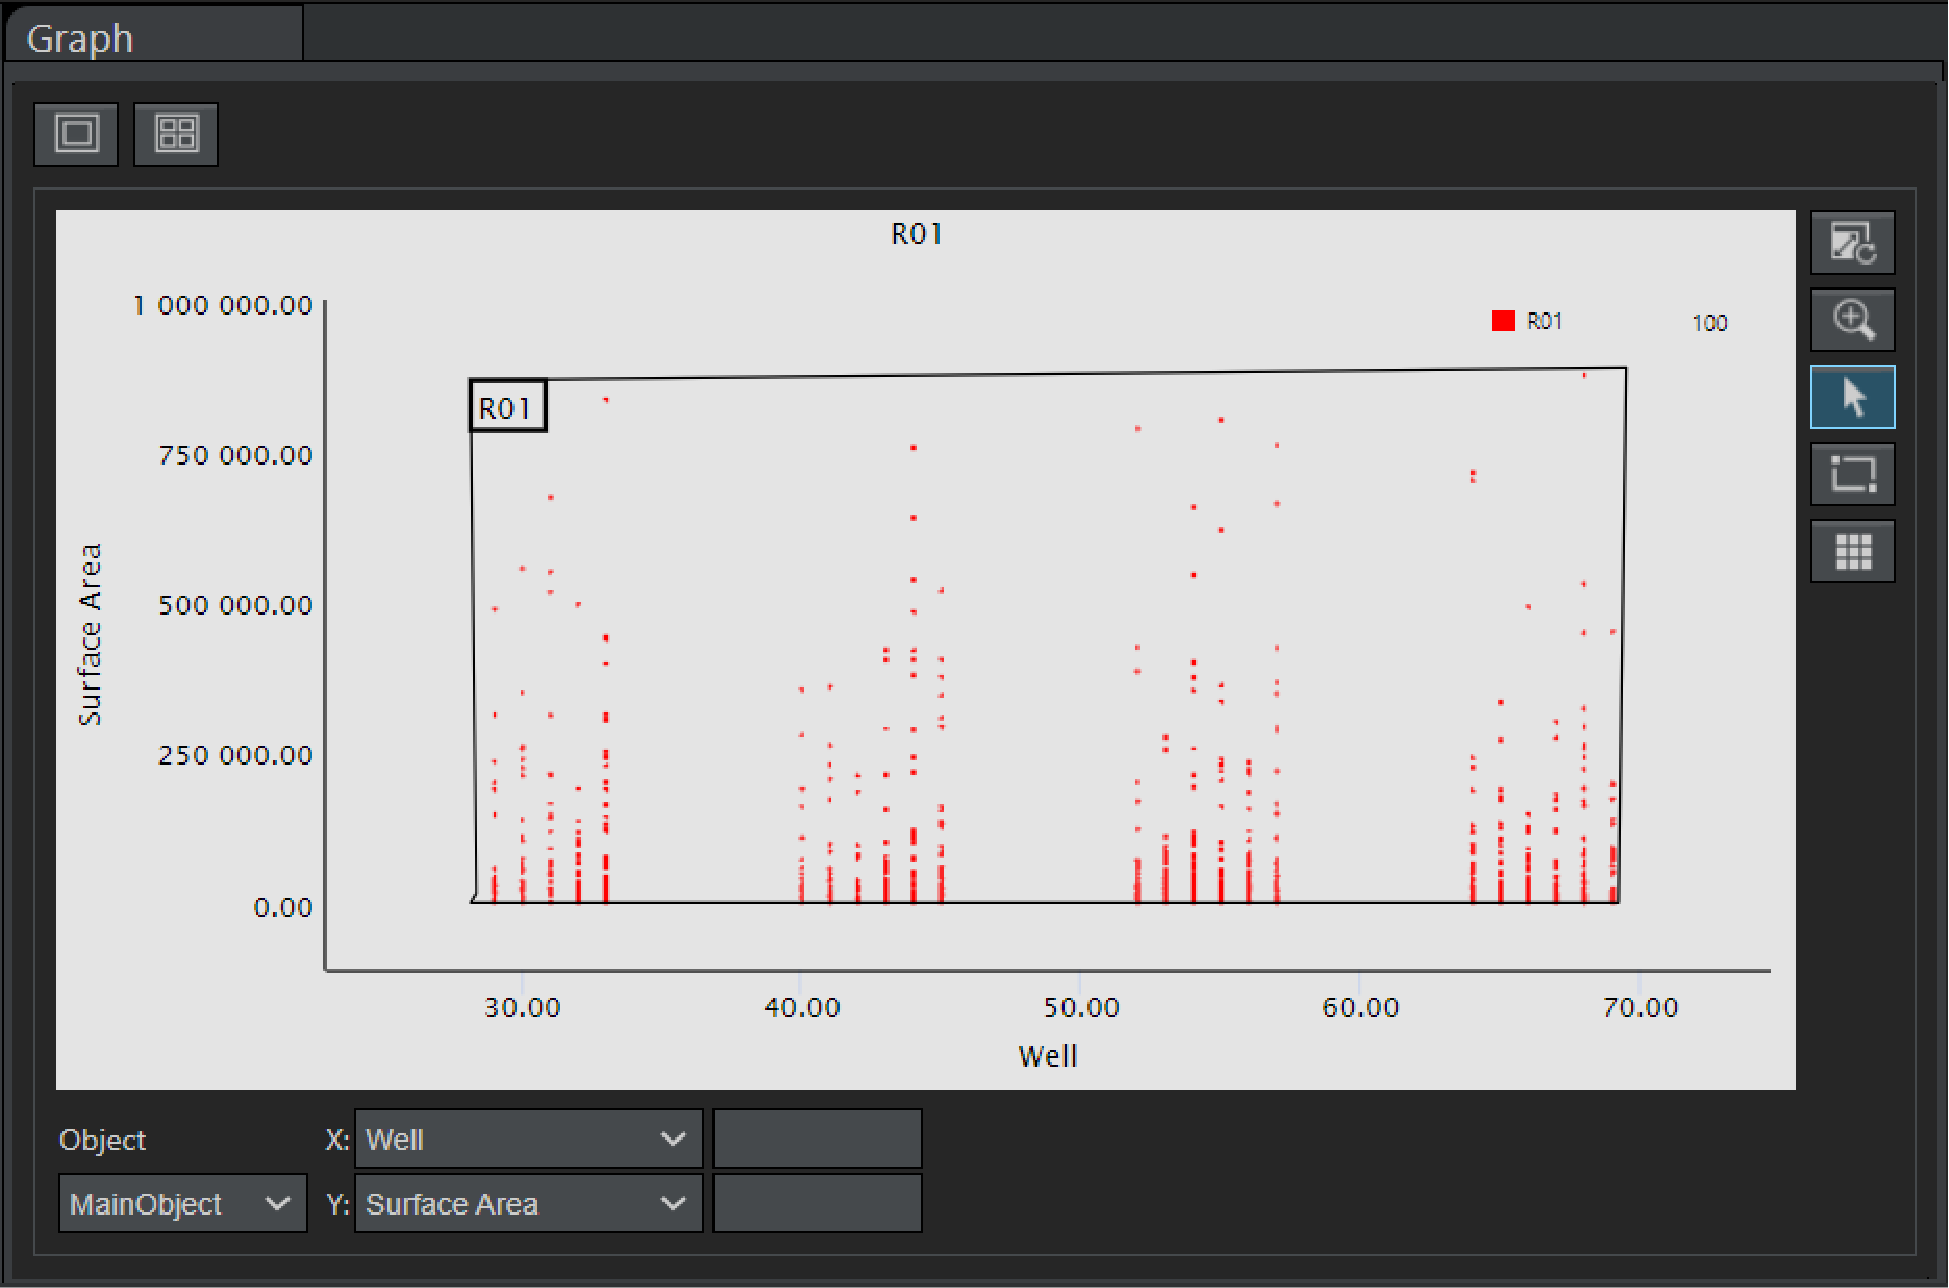Click the 1 000 000.00 Y-axis label

(223, 306)
